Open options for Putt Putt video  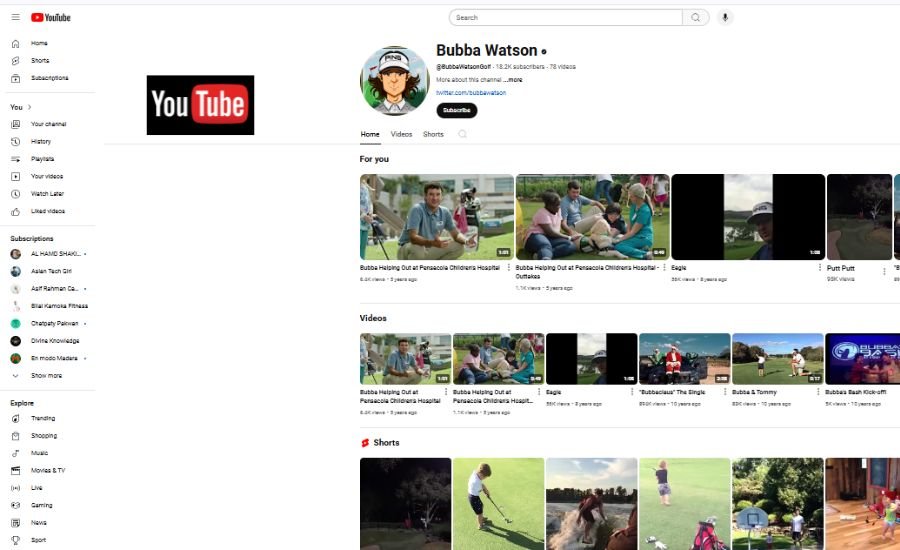coord(884,270)
